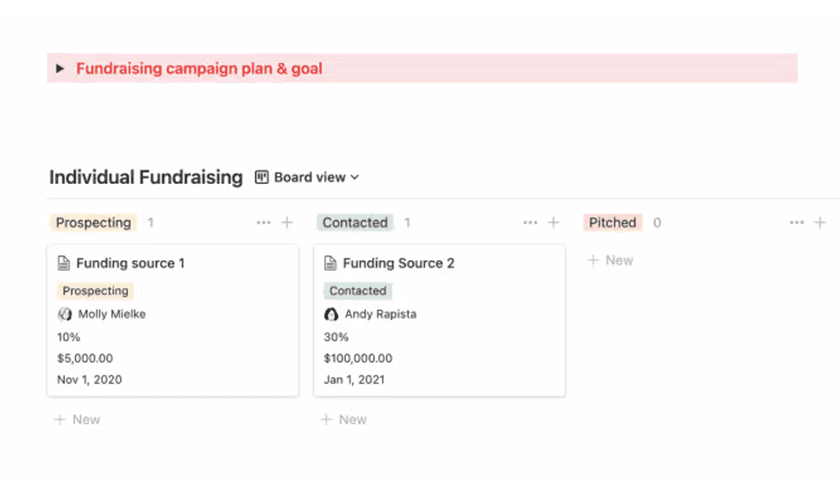Image resolution: width=840 pixels, height=480 pixels.
Task: Select the green Contacted tag on Funding Source 2
Action: point(357,291)
